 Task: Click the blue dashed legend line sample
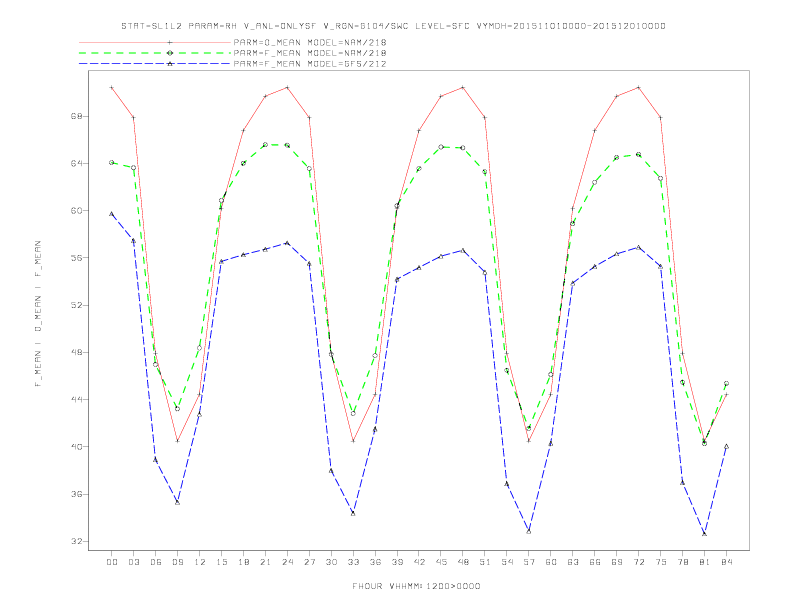pyautogui.click(x=155, y=64)
